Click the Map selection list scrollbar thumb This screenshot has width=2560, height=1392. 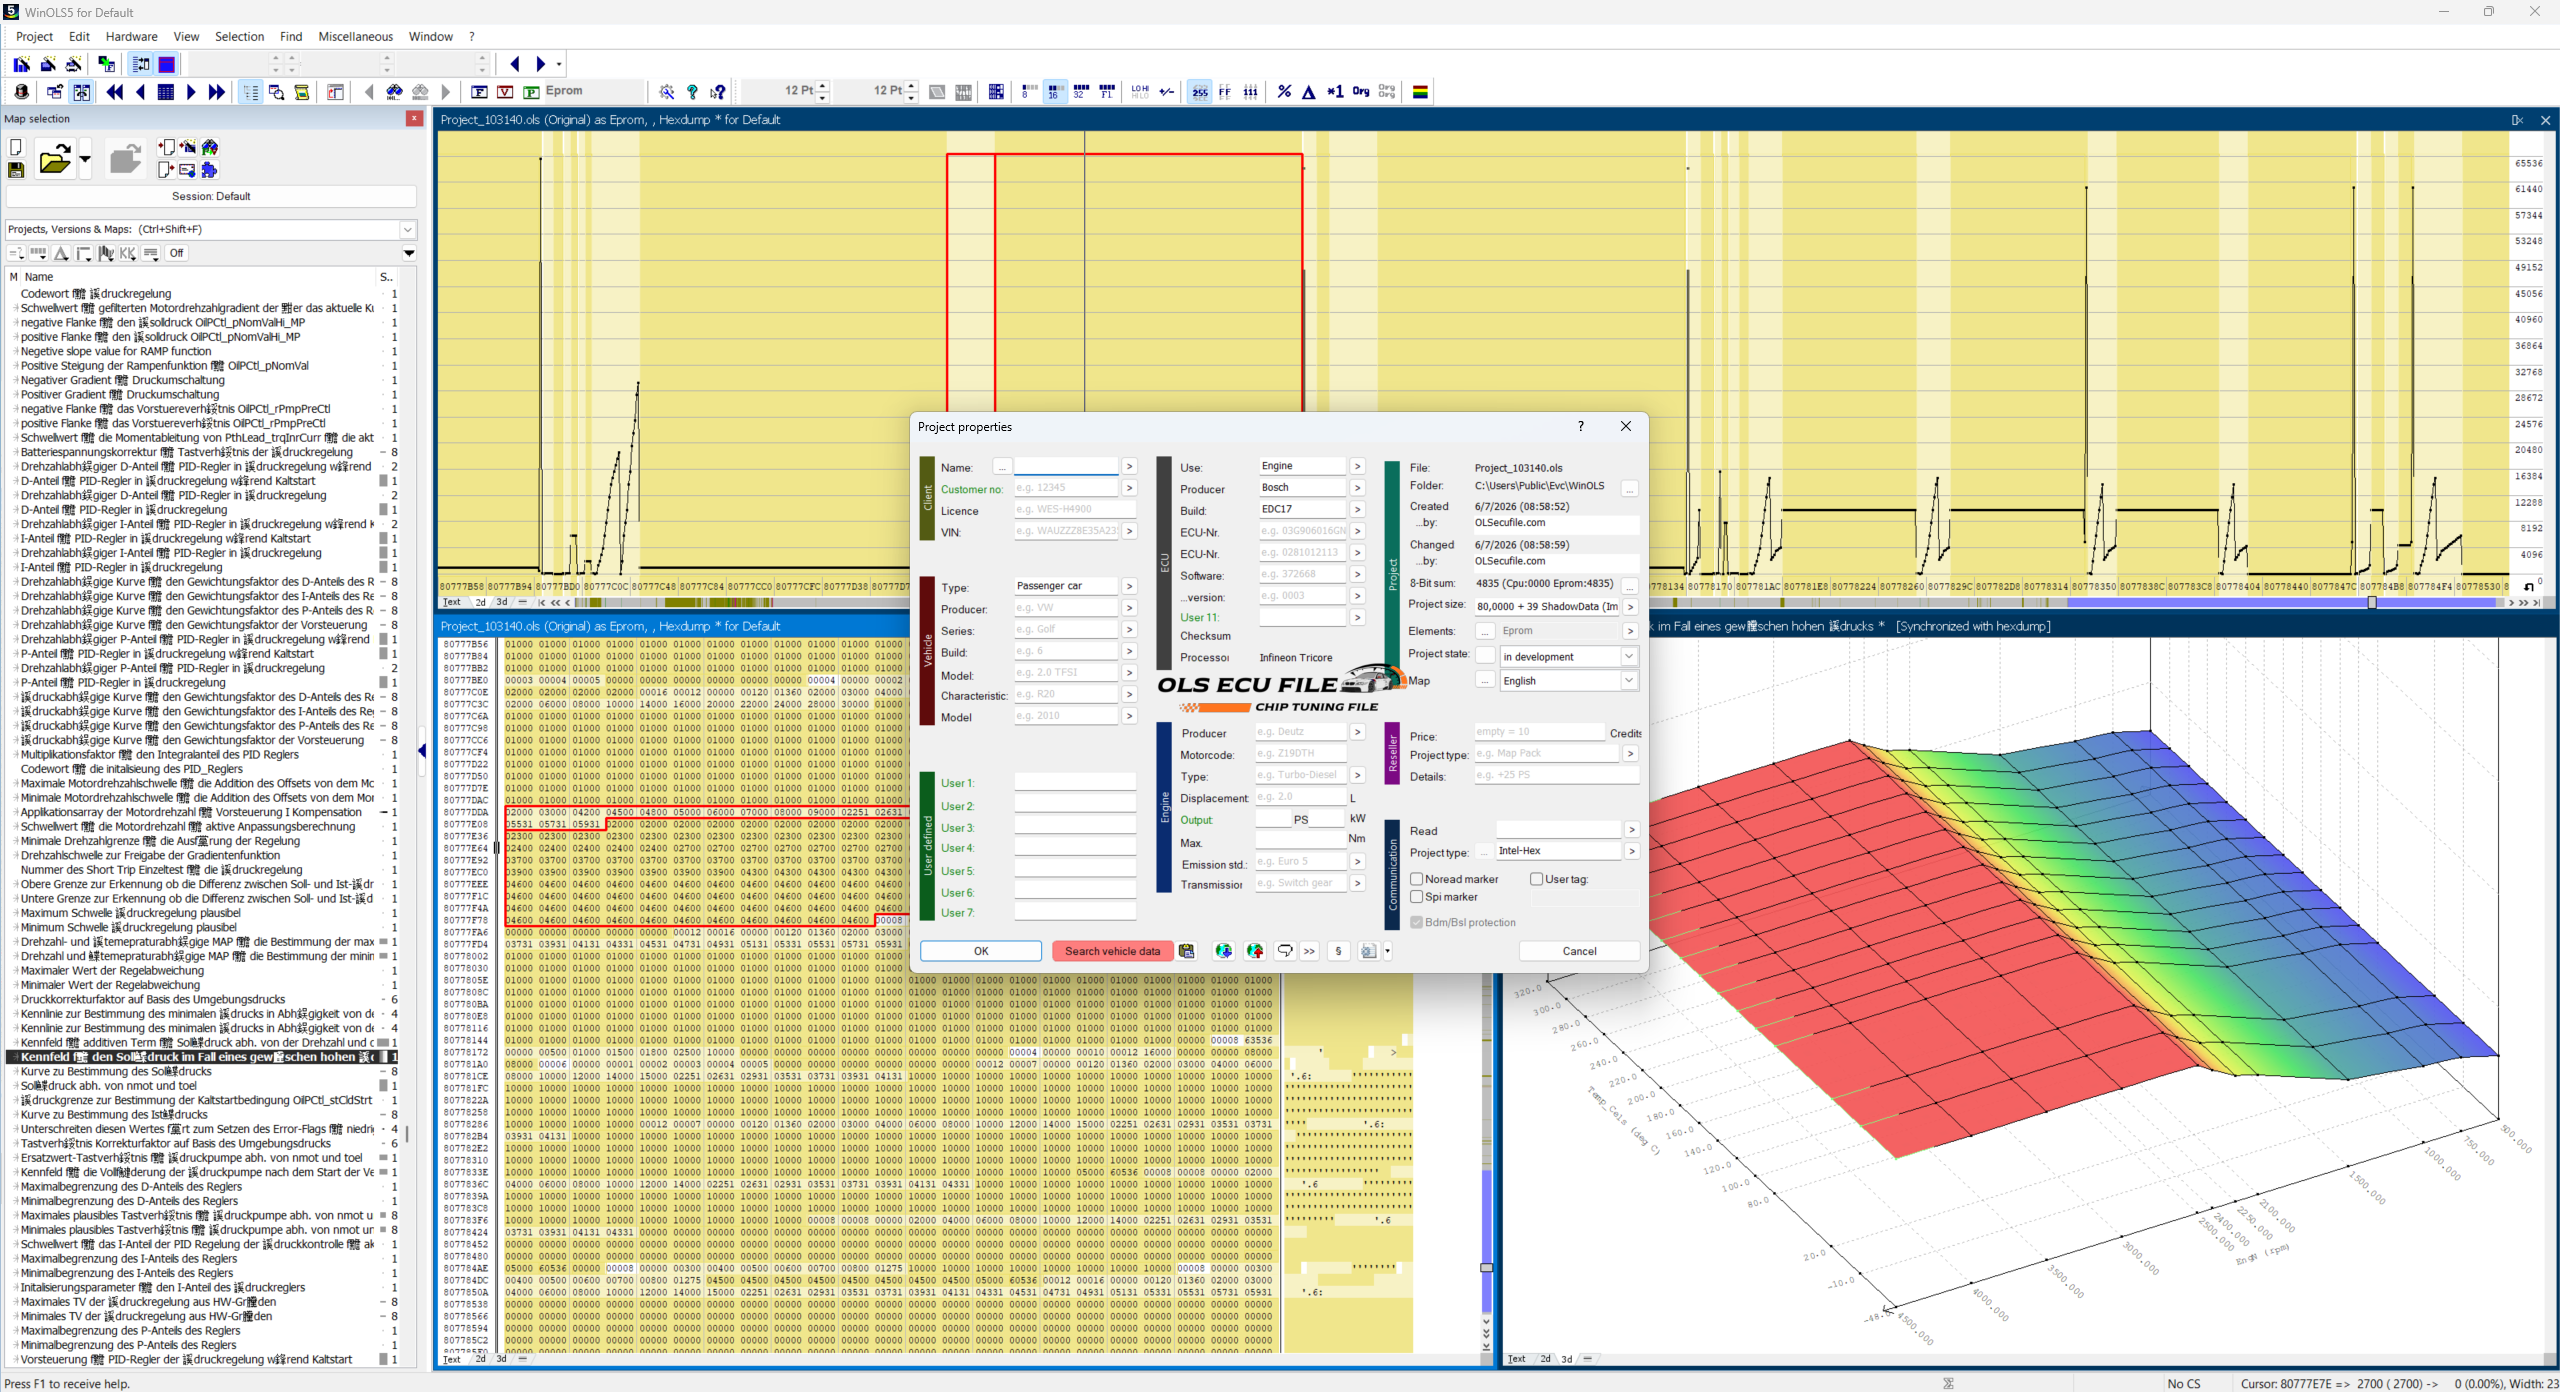point(406,1133)
